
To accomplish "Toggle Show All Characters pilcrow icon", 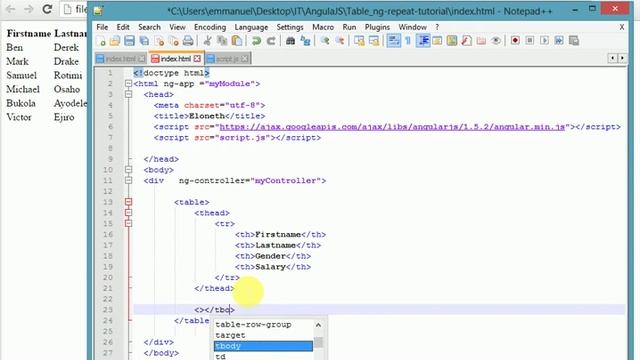I will tap(408, 41).
